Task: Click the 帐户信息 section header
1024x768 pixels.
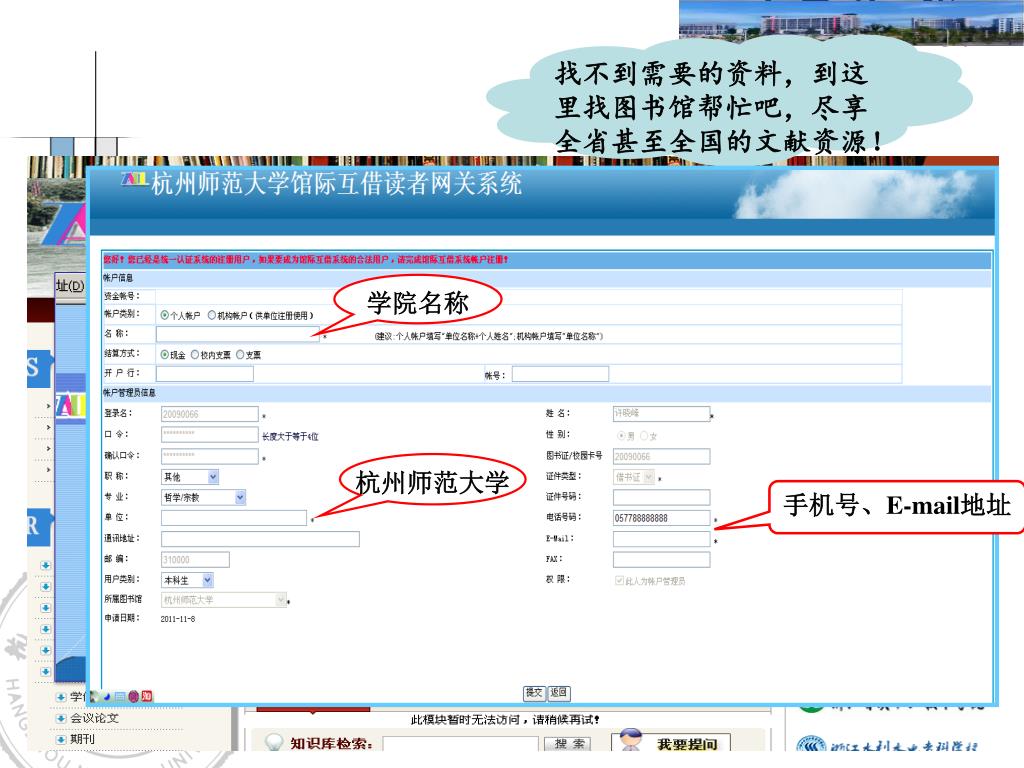Action: [118, 278]
